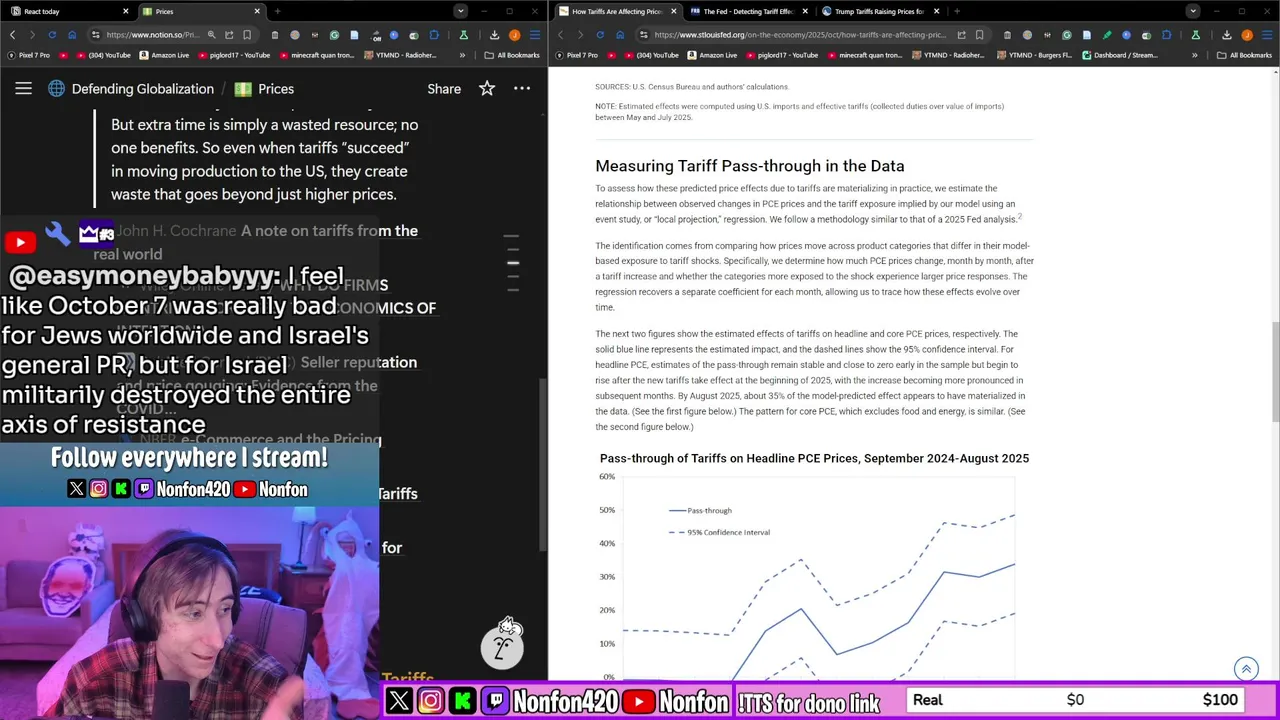Click the Defending Globalization globe icon
Viewport: 1280px width, 720px height.
tap(56, 89)
